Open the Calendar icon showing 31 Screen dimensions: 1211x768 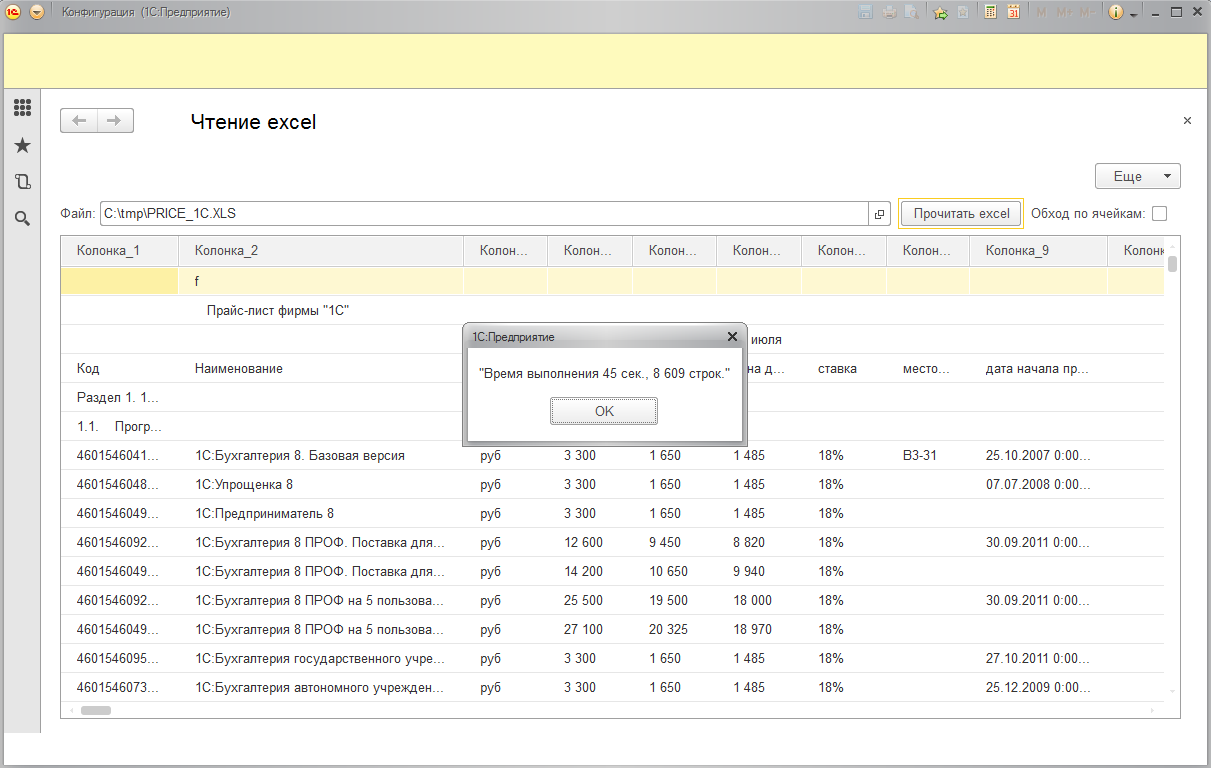coord(1013,13)
